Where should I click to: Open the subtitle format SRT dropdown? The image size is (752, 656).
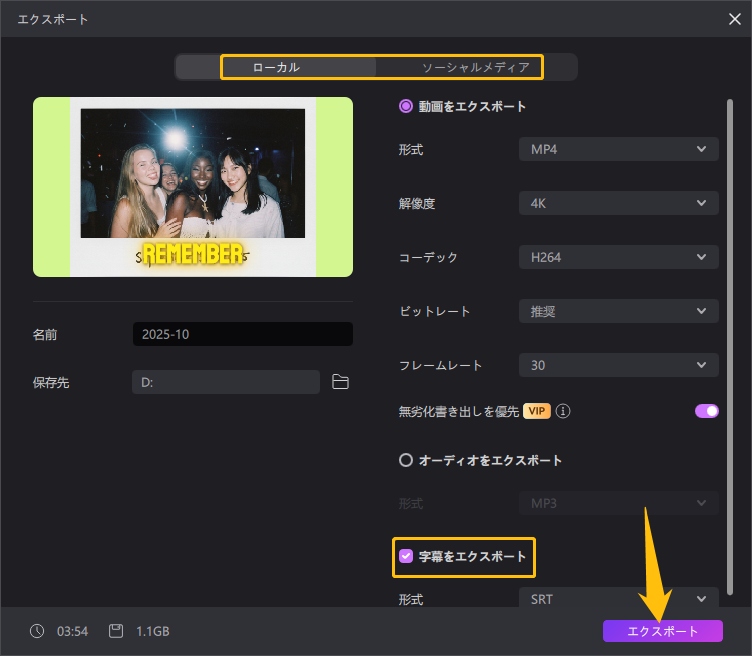[x=618, y=599]
